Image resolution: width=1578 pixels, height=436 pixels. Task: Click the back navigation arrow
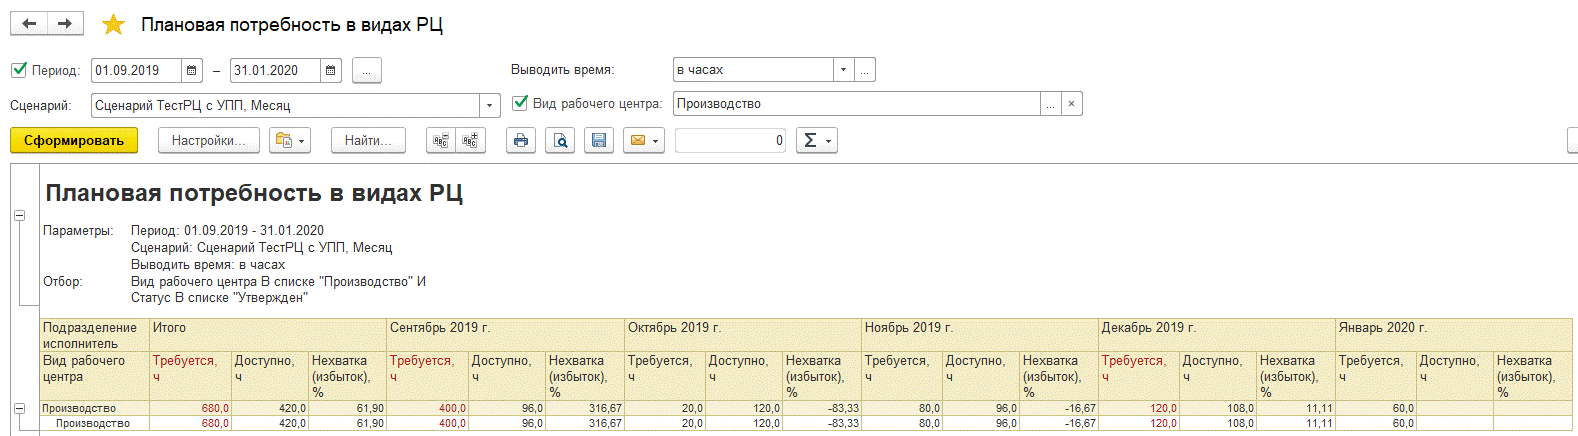[x=29, y=23]
